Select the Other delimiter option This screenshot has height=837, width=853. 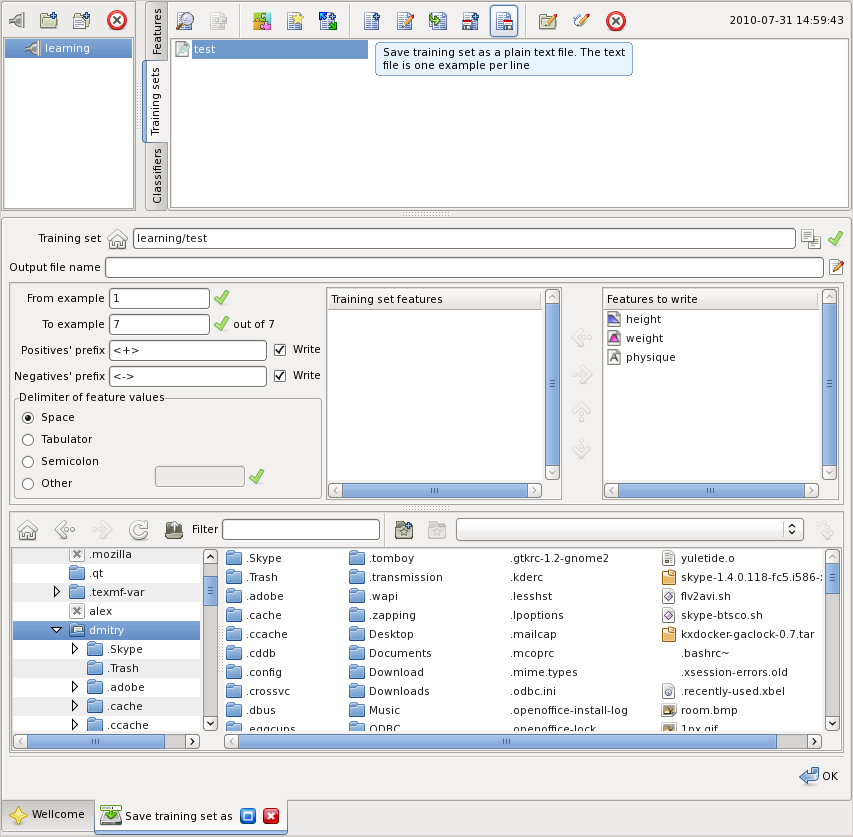click(28, 483)
